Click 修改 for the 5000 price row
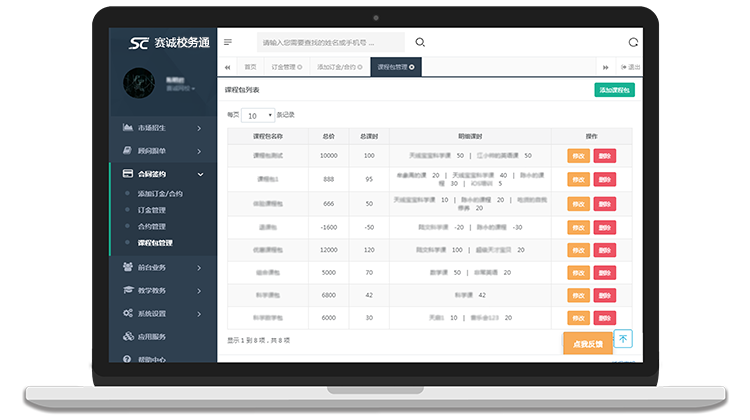 pos(578,273)
